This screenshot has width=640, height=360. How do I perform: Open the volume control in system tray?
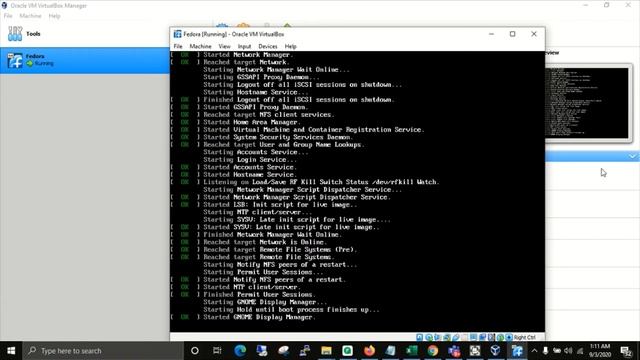568,351
